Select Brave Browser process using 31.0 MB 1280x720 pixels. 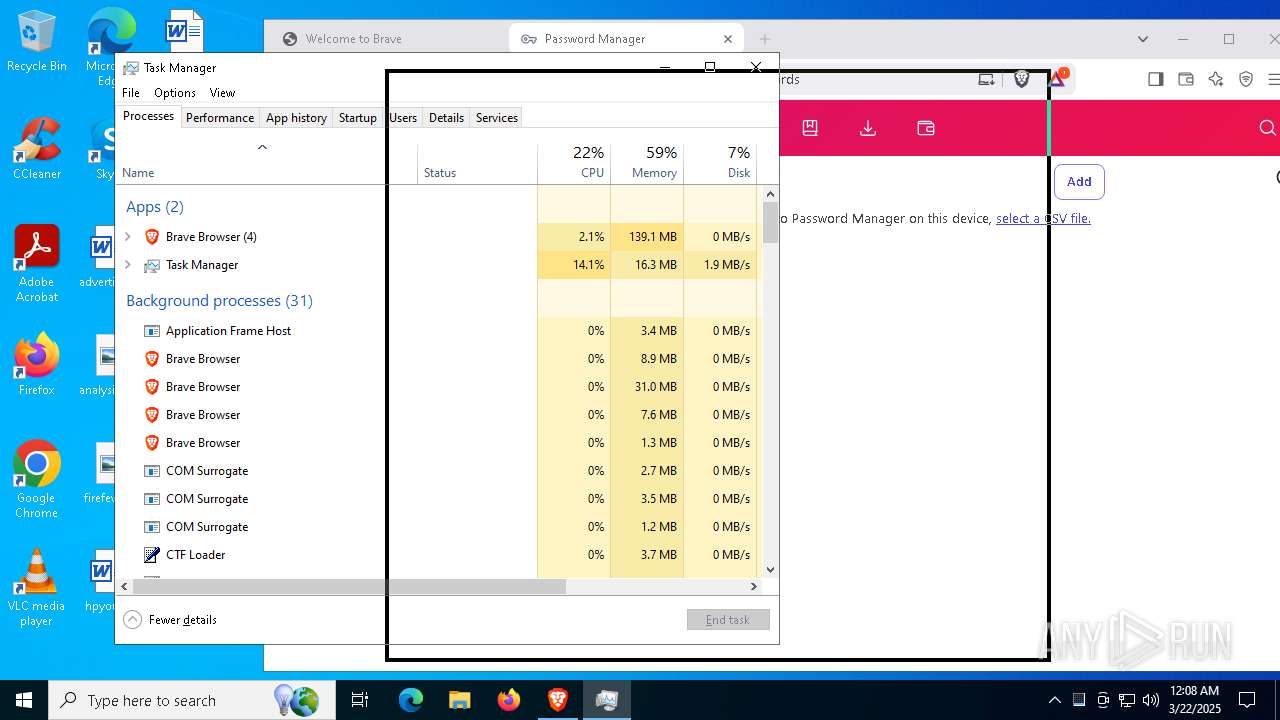(438, 387)
